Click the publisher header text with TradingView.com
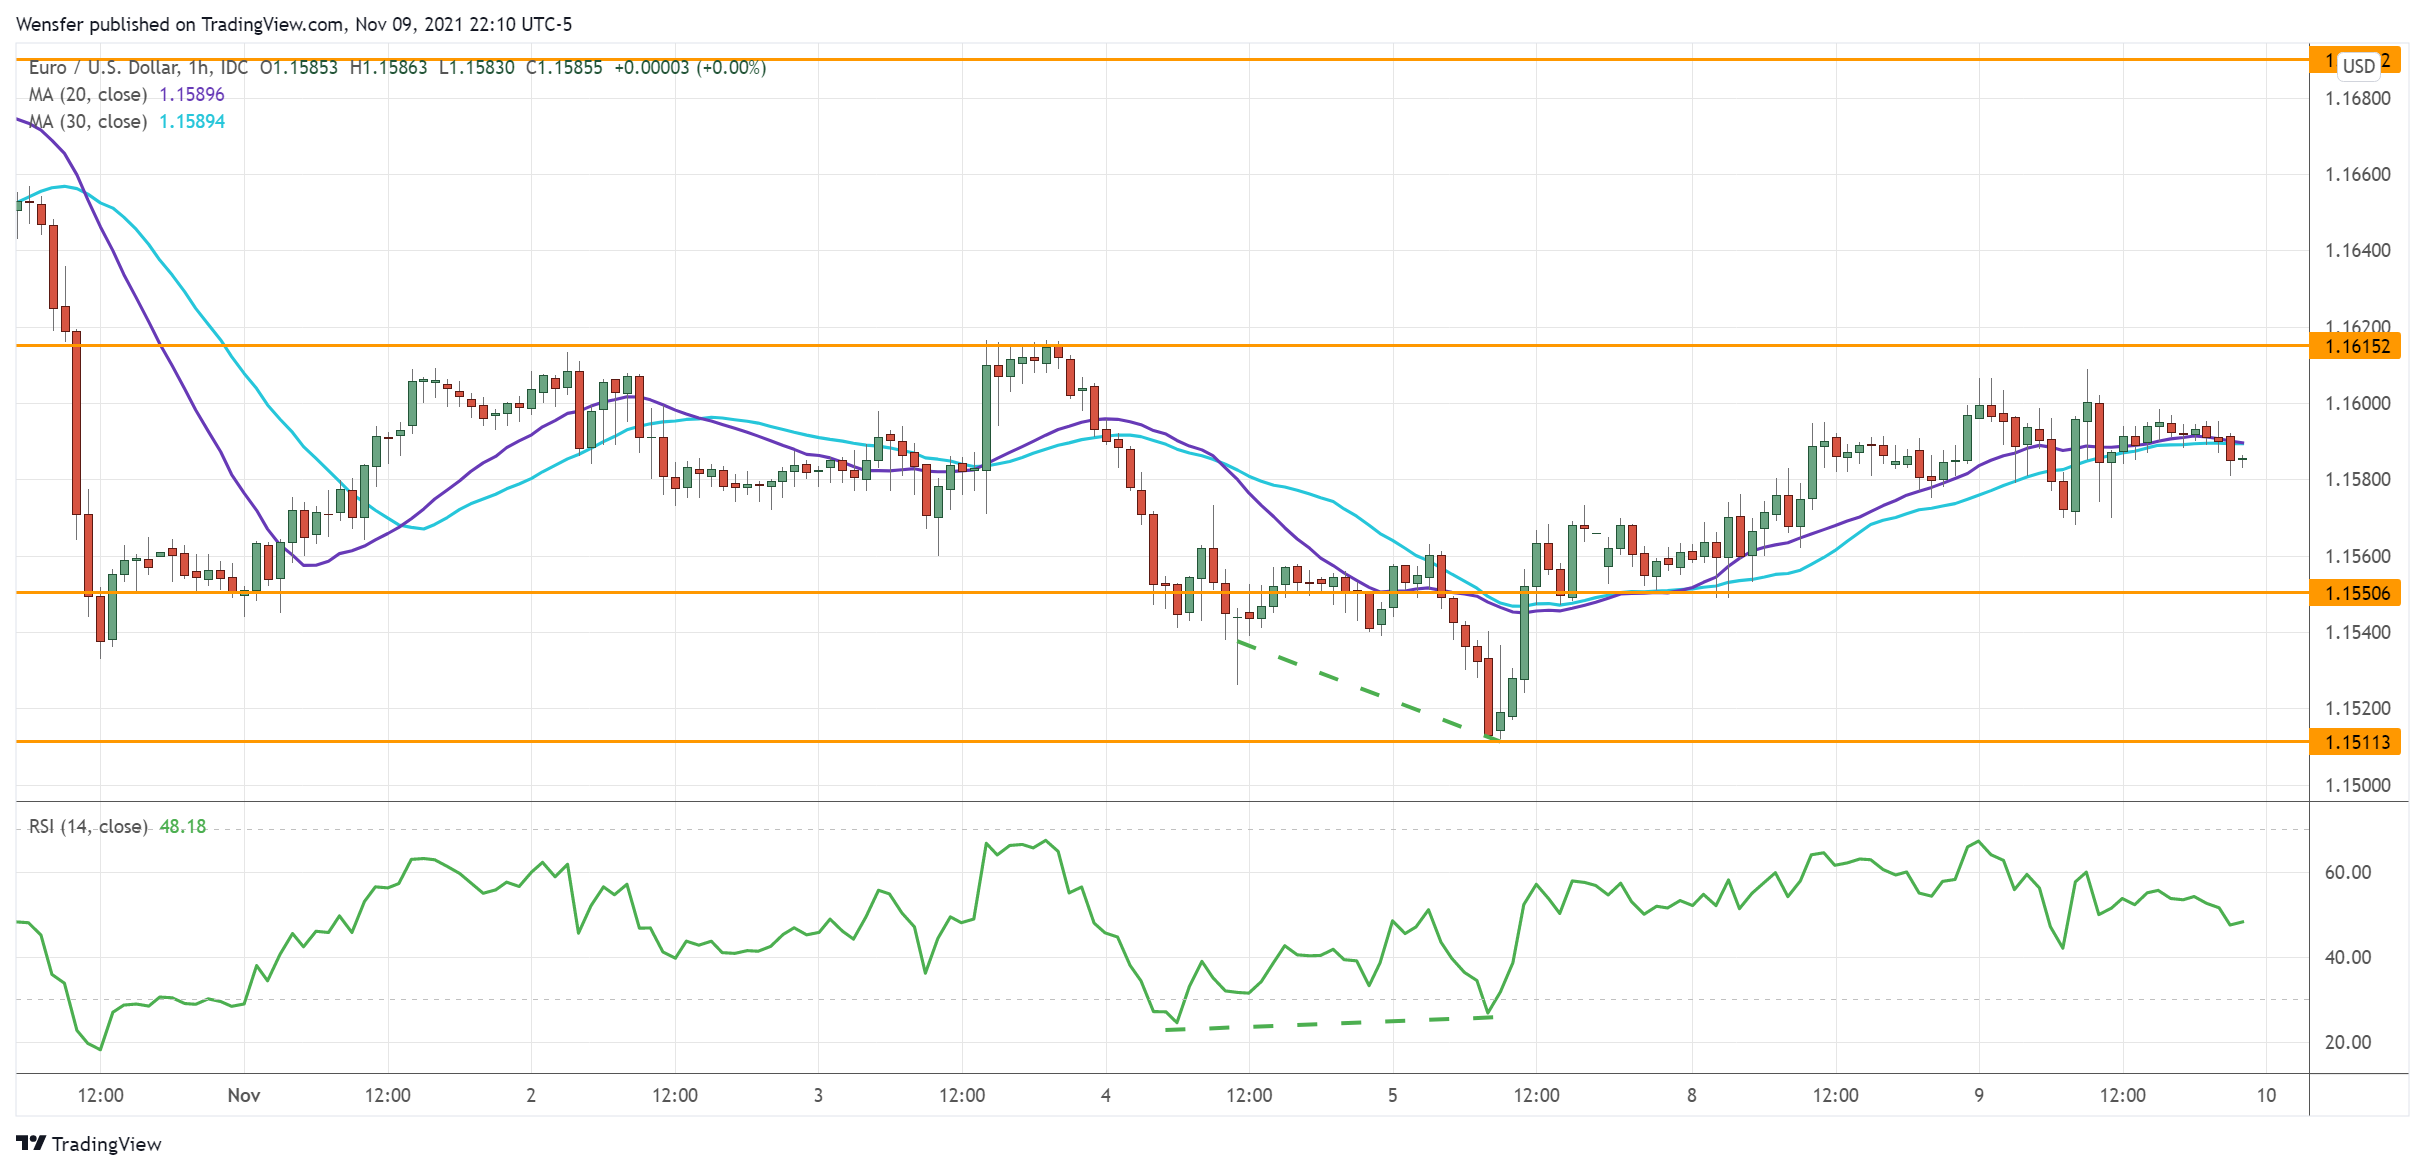Viewport: 2425px width, 1171px height. pos(293,24)
